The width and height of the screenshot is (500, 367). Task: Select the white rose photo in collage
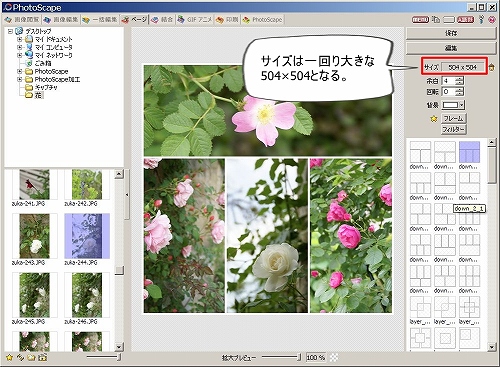point(267,235)
